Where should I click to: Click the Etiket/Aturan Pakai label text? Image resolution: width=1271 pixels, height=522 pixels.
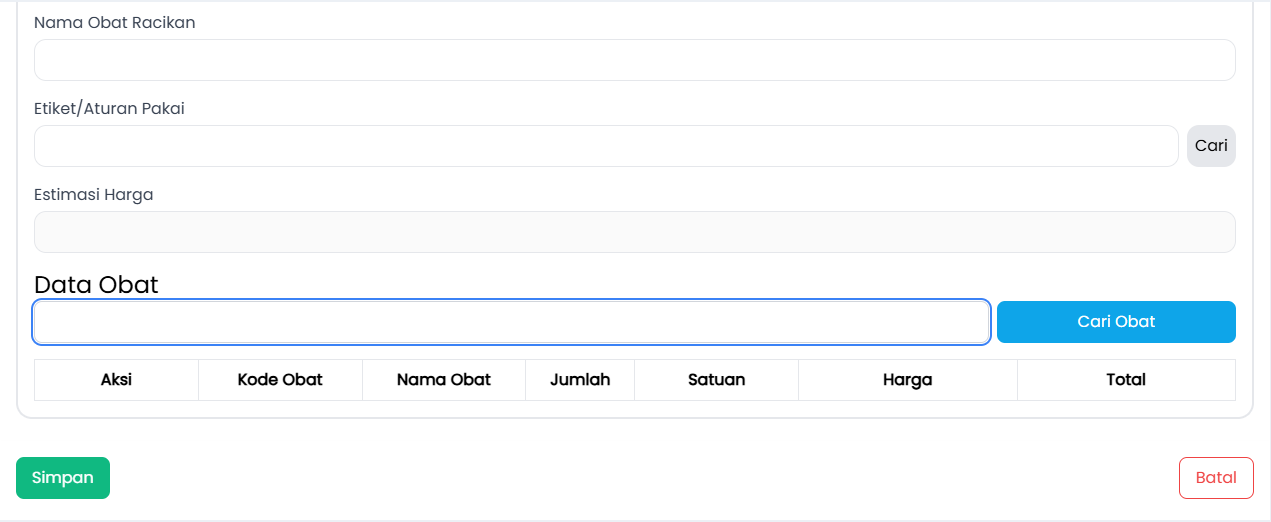tap(109, 109)
